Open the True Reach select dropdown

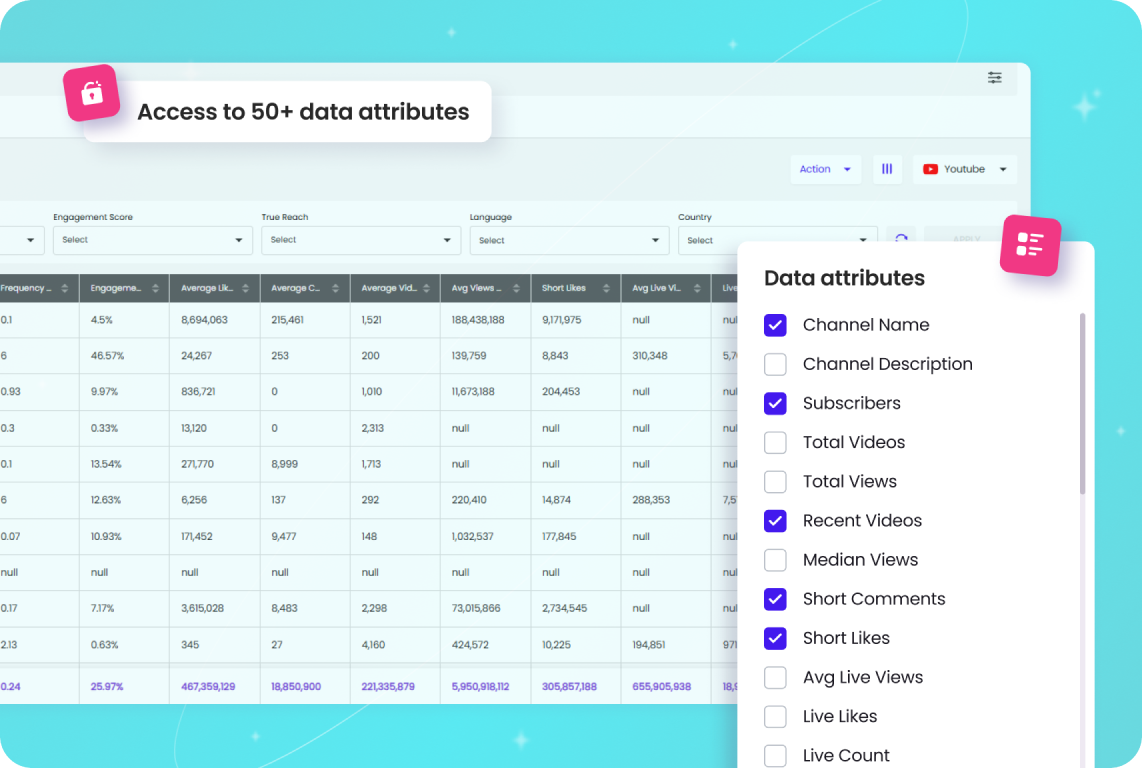(x=361, y=240)
